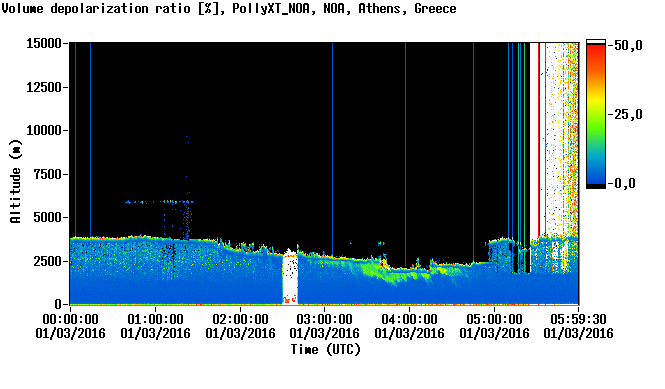Click the 5000 altitude tick label

(48, 217)
